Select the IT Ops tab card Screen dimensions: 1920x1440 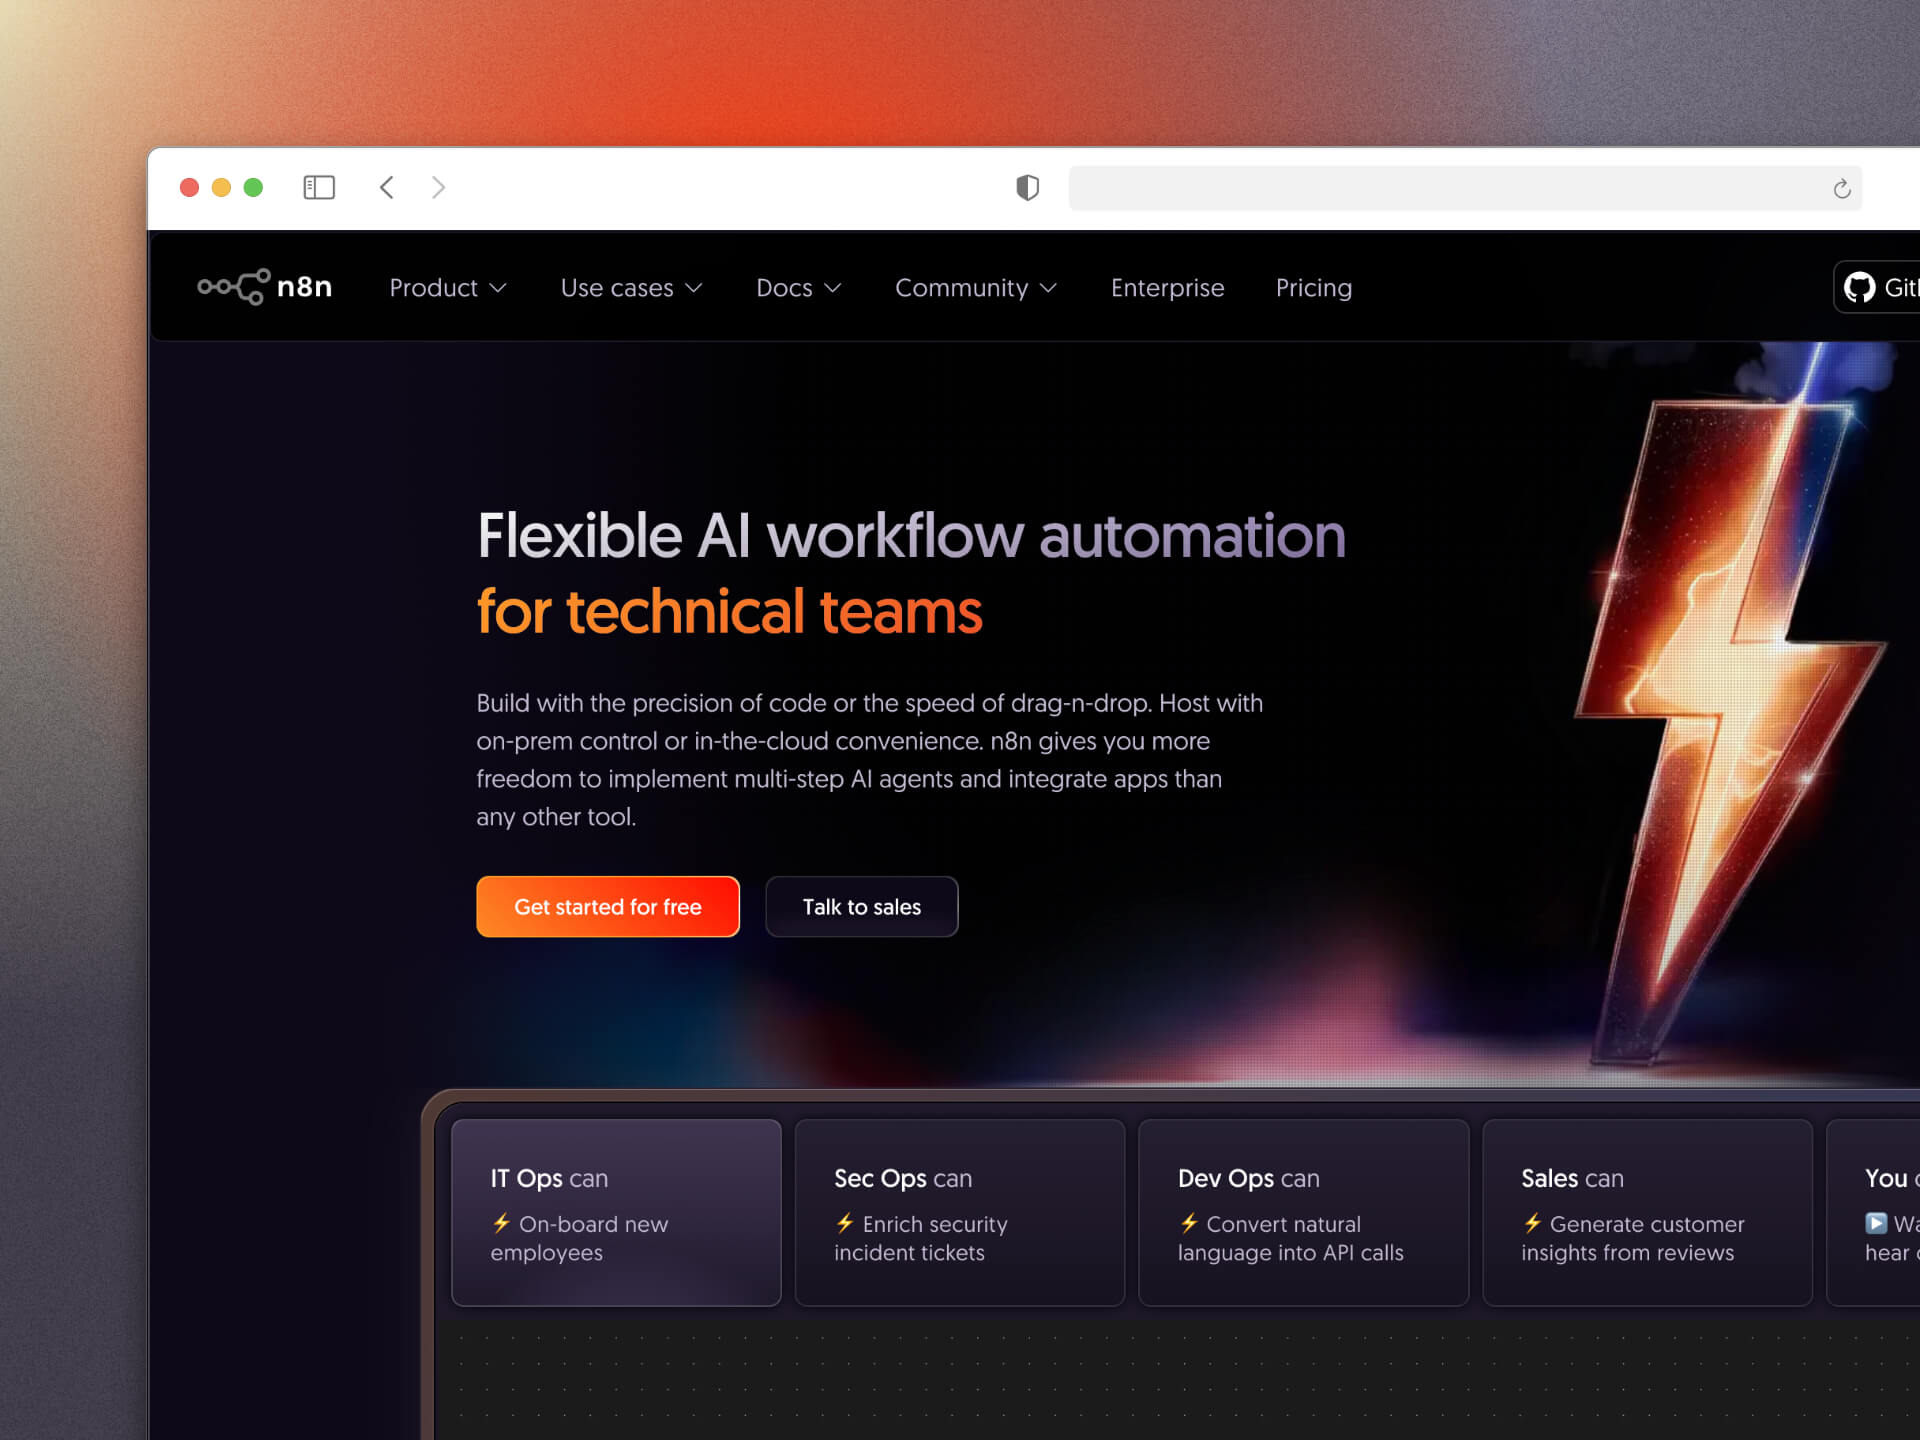tap(616, 1212)
